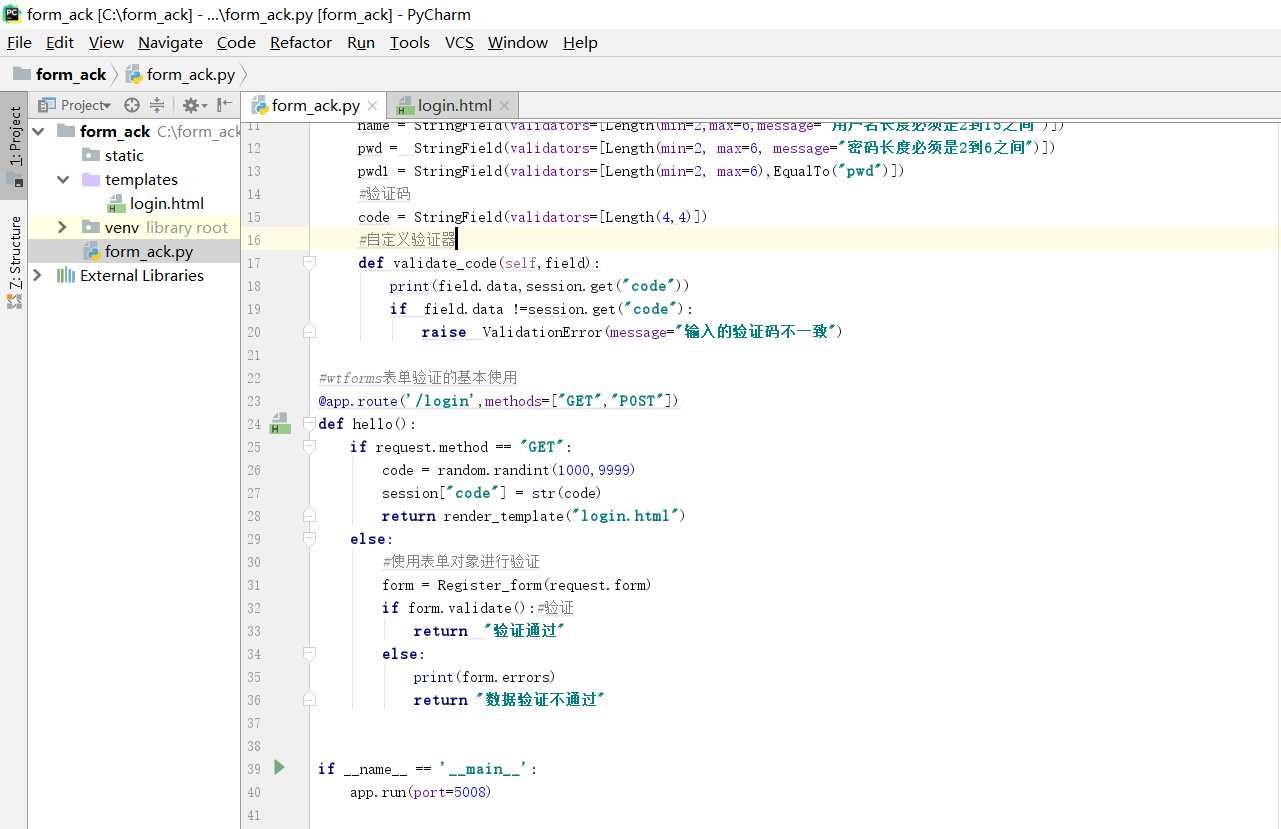1281x829 pixels.
Task: Open the Code menu
Action: click(236, 42)
